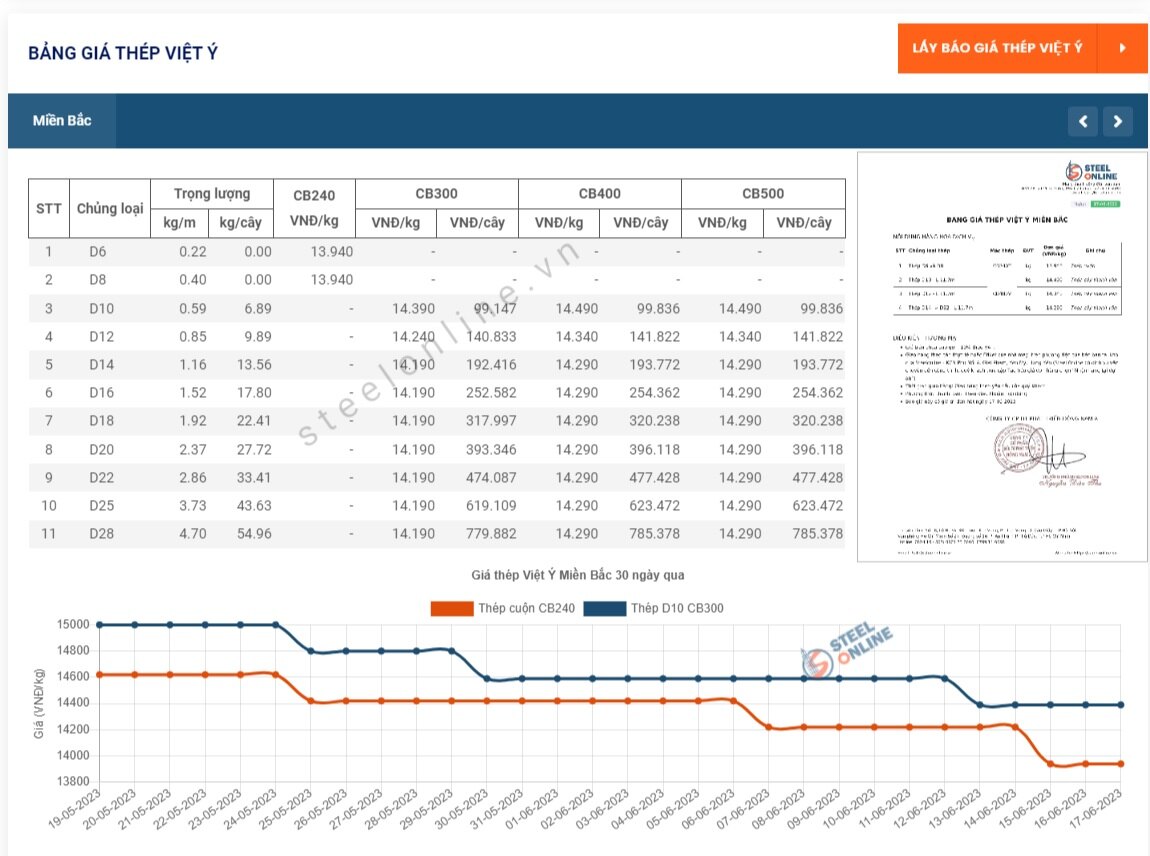Toggle Thép D10 CB300 legend swatch
This screenshot has height=856, width=1150.
tap(605, 608)
